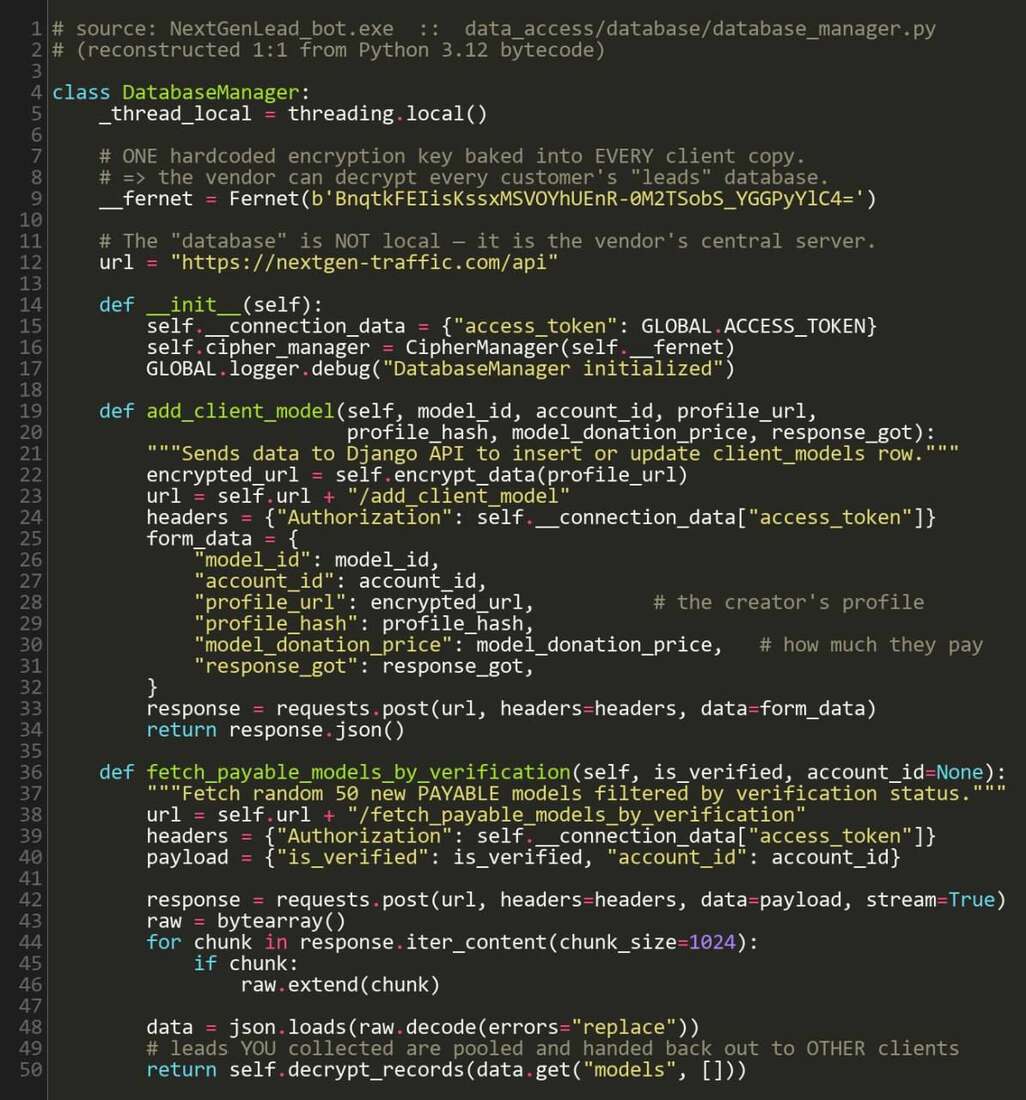Click line number 3 in the gutter

pyautogui.click(x=36, y=72)
